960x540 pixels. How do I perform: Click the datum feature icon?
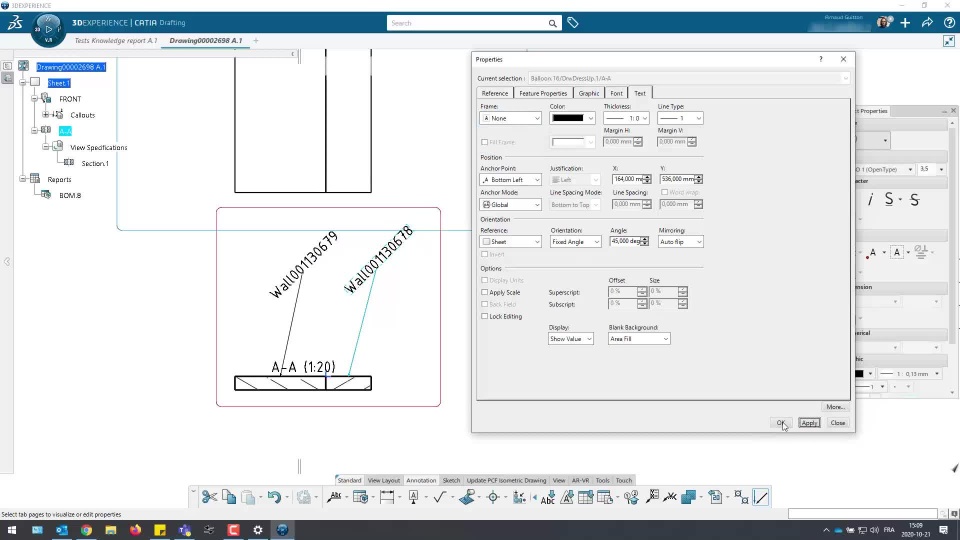tap(413, 497)
